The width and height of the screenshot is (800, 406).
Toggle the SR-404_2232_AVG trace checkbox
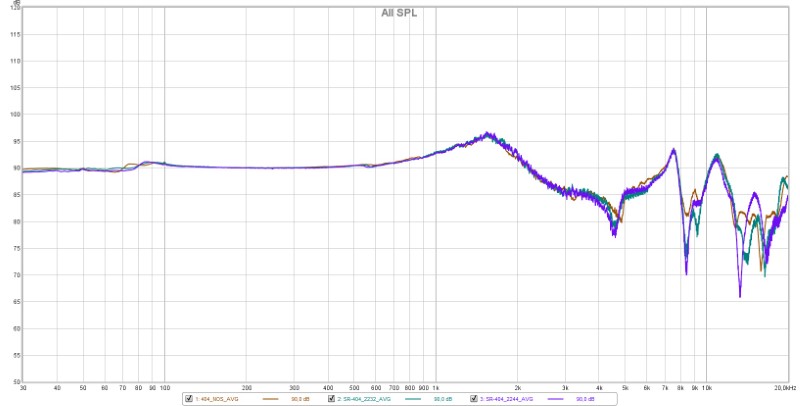(332, 398)
